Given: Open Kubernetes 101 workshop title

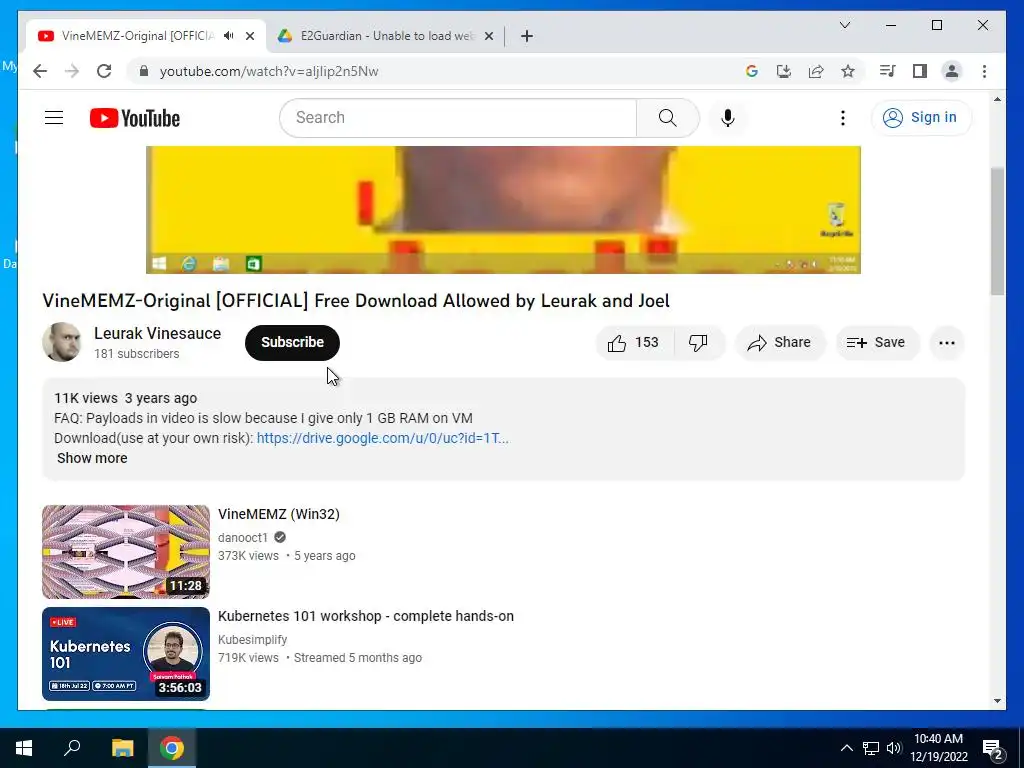Looking at the screenshot, I should pos(366,616).
